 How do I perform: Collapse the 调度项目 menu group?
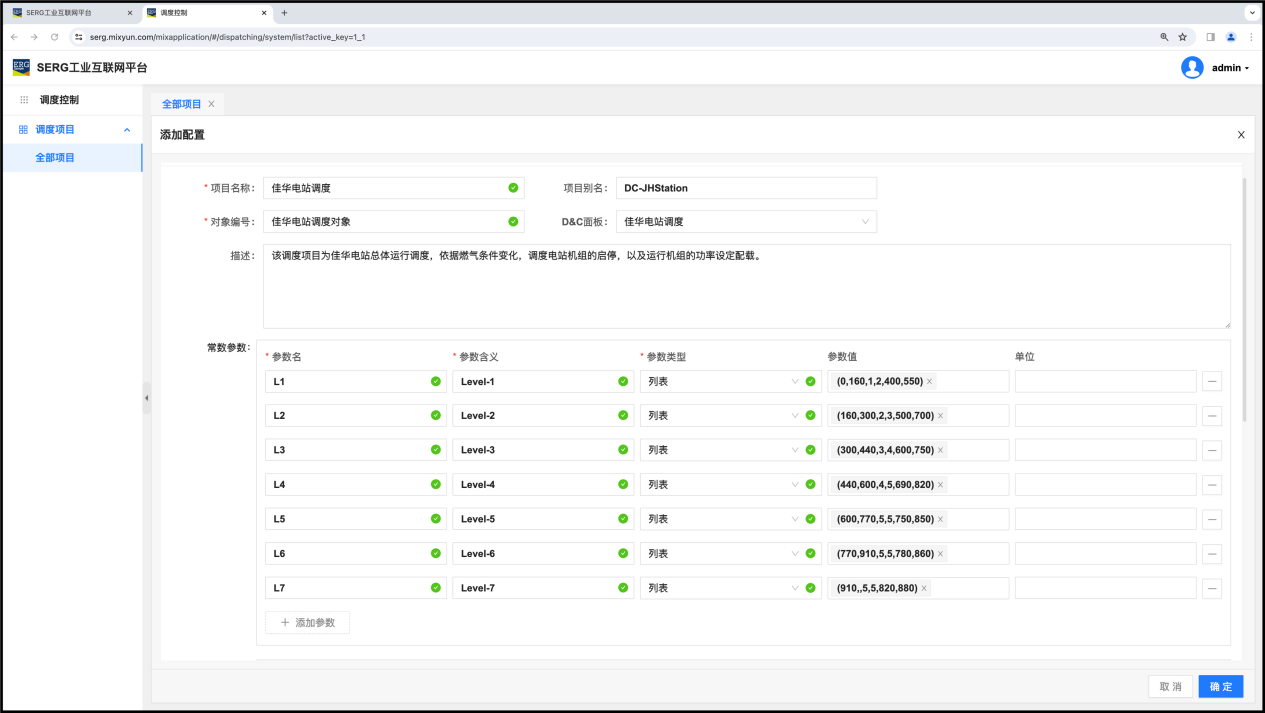point(127,130)
